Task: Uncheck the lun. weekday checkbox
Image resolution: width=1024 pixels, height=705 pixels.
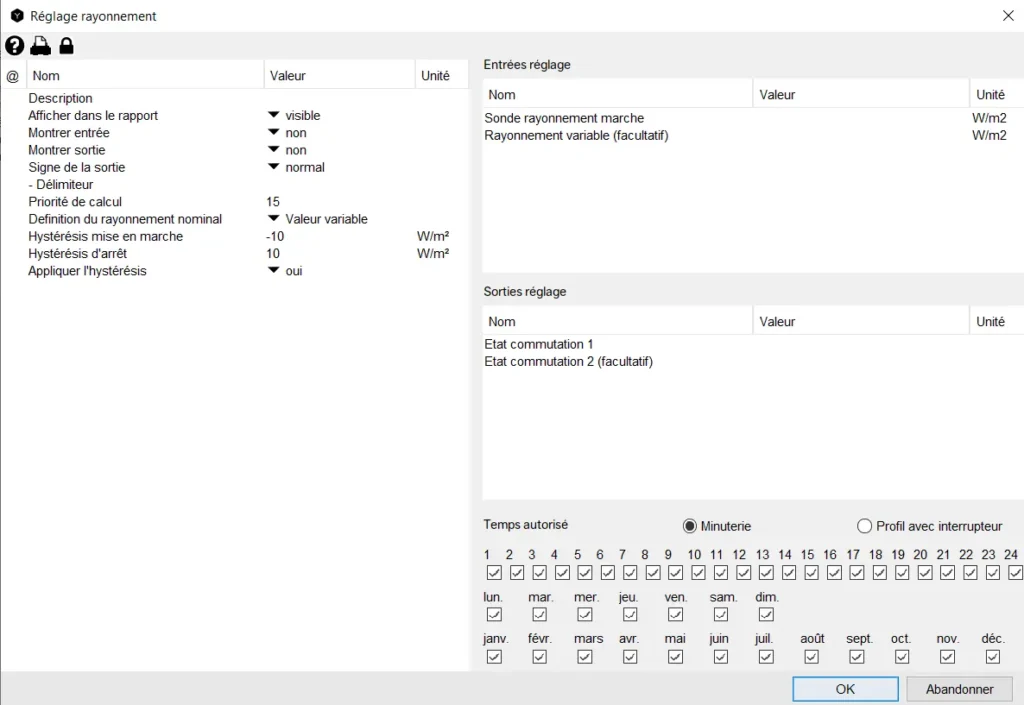Action: [x=494, y=615]
